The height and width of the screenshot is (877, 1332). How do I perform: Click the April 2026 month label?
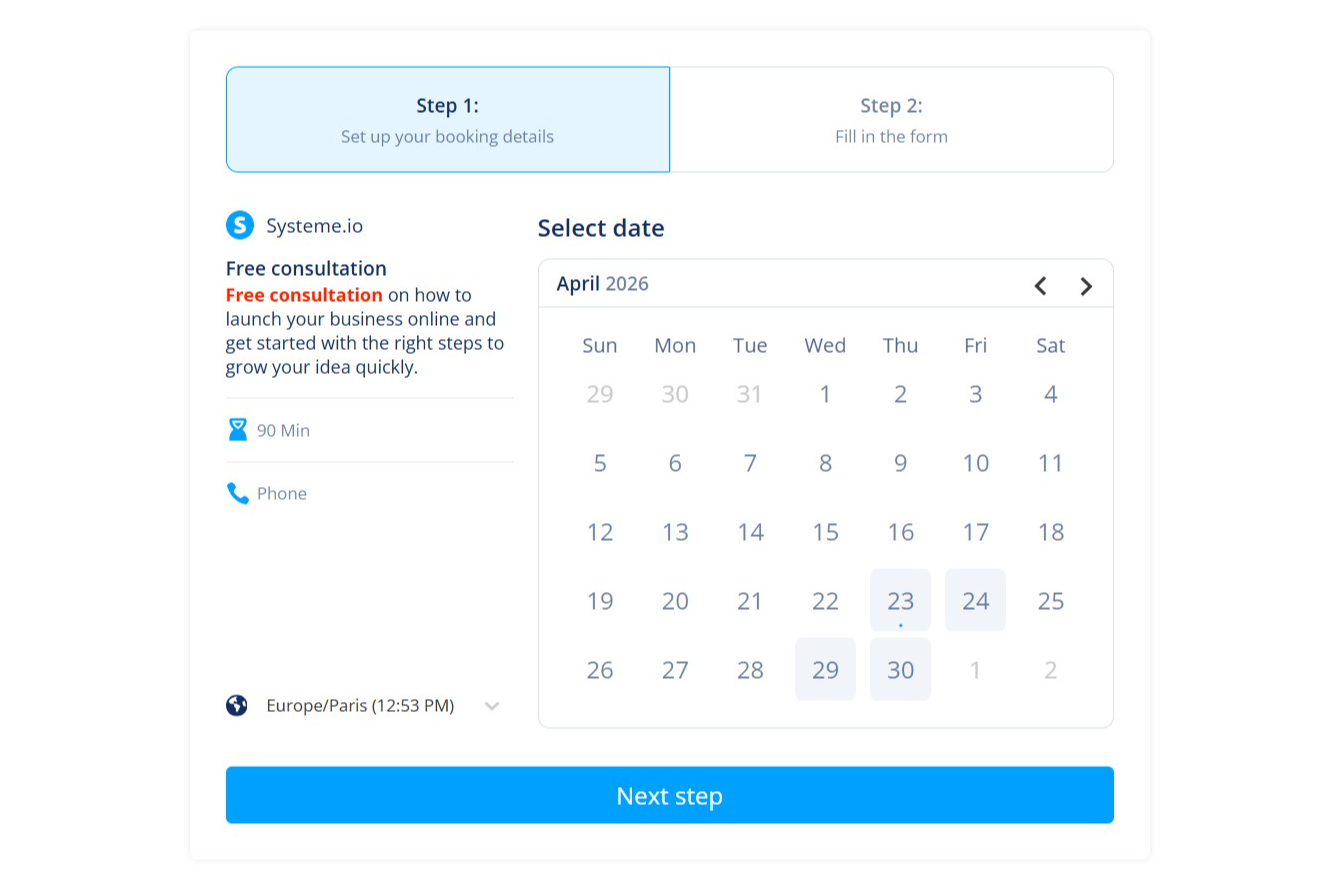point(602,284)
